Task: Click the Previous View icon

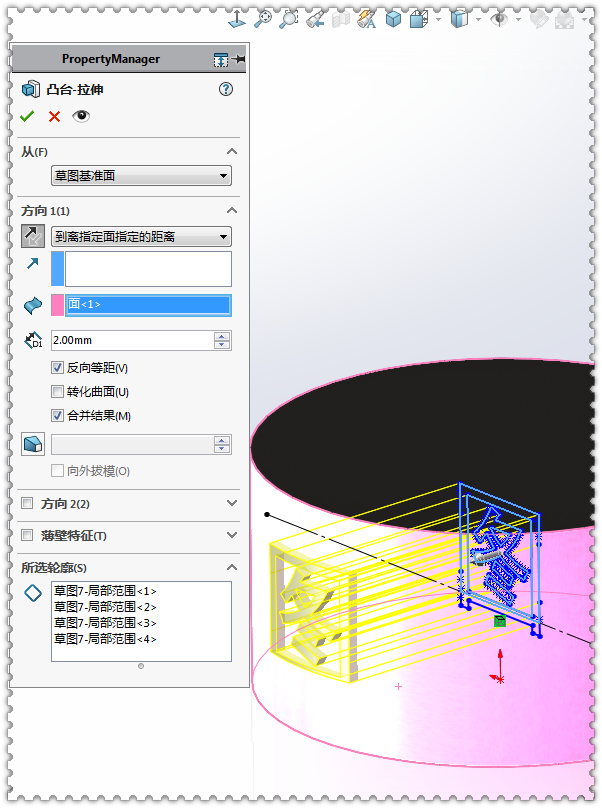Action: [x=315, y=20]
